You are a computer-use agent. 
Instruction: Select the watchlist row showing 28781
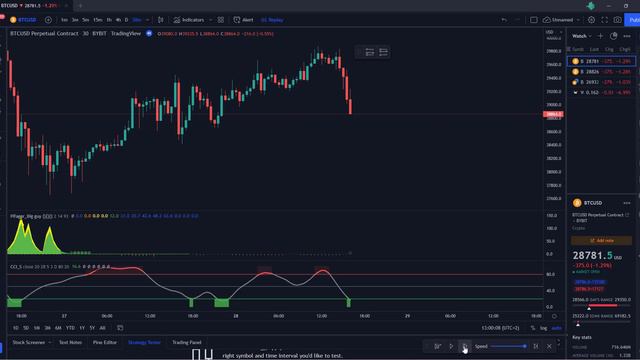coord(602,61)
